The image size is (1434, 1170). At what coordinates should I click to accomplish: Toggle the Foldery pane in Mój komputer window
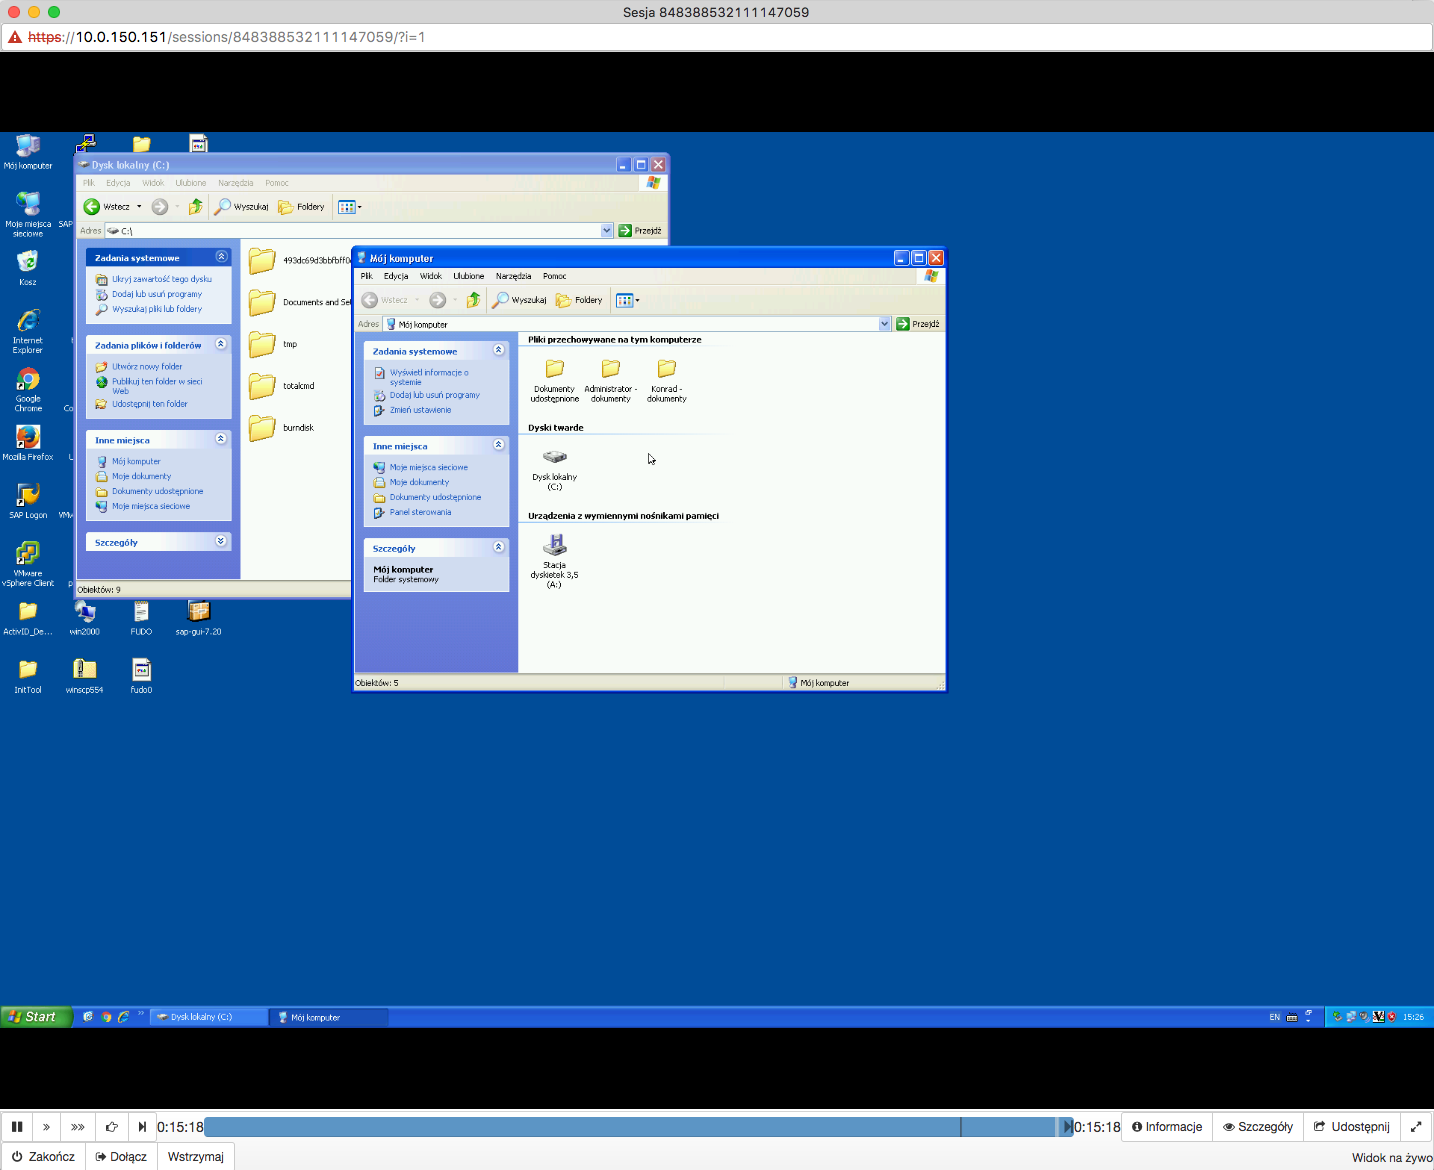[x=579, y=300]
